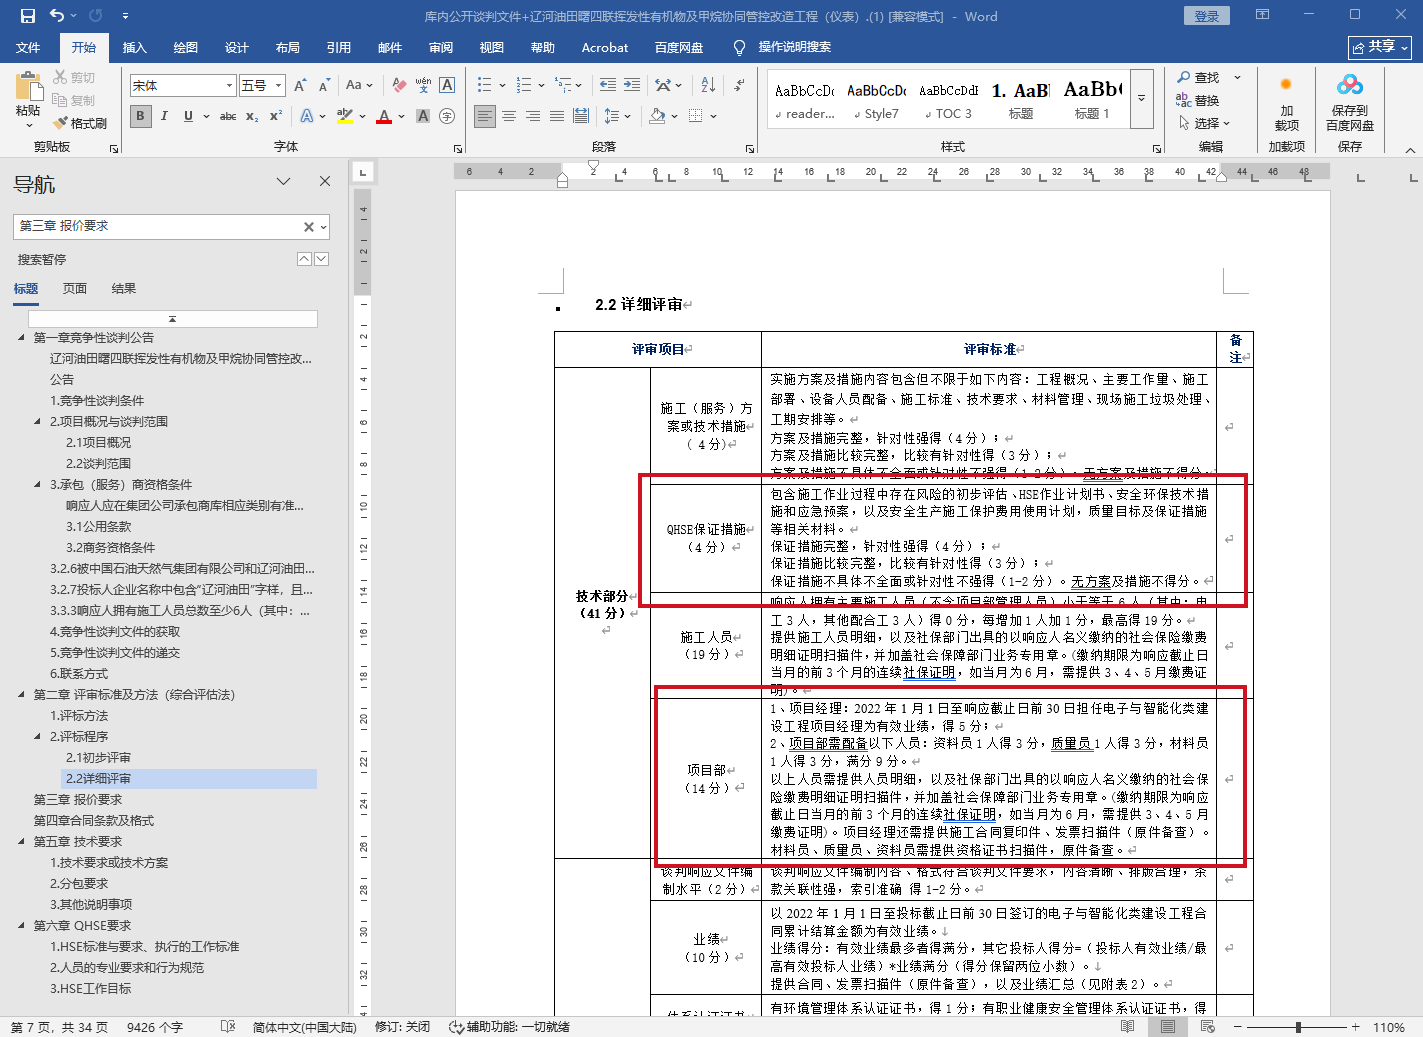
Task: Toggle strikethrough formatting
Action: [x=228, y=116]
